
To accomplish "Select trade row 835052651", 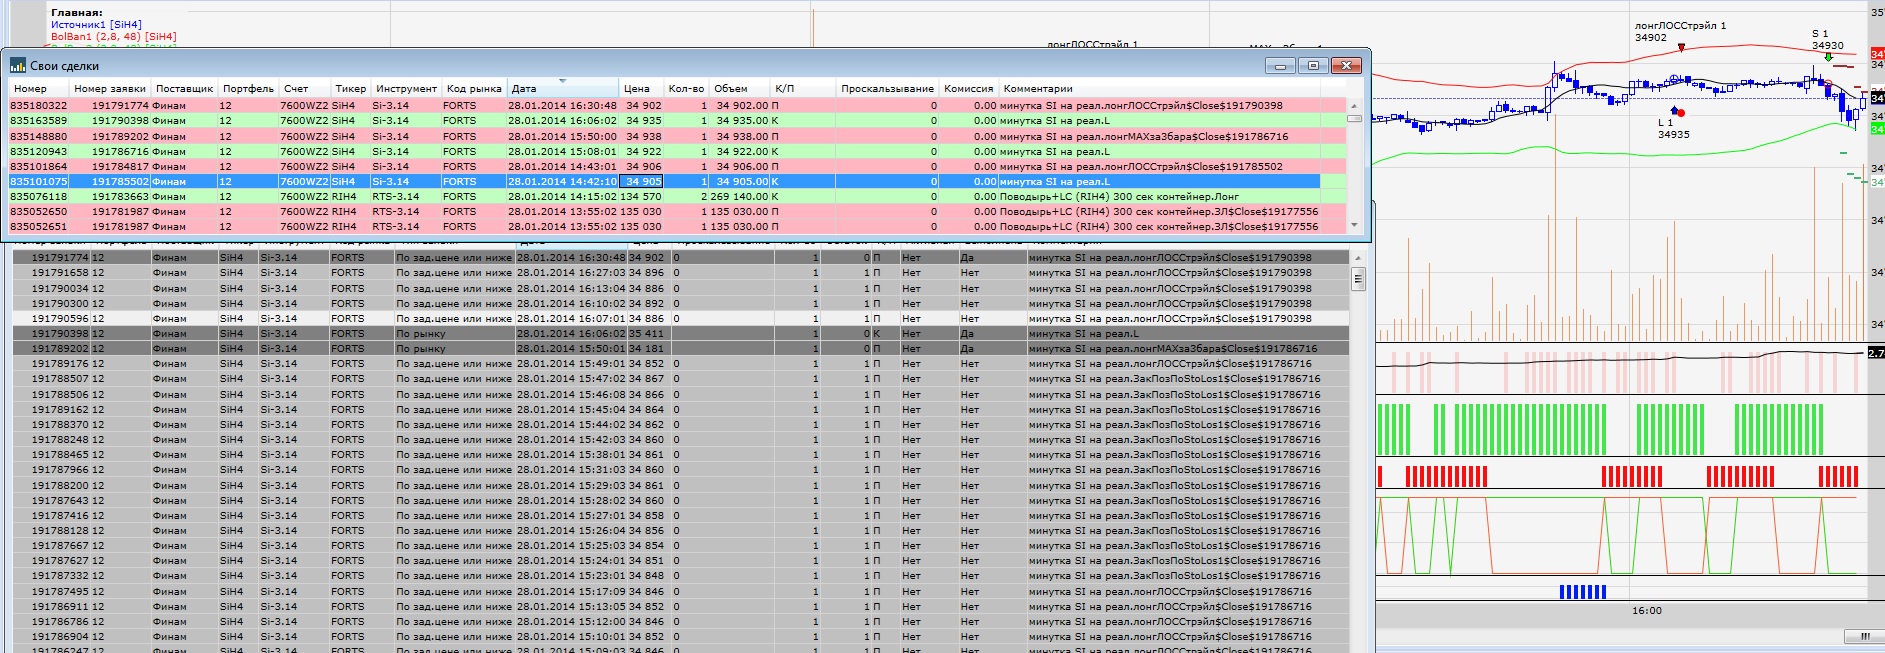I will click(x=676, y=226).
